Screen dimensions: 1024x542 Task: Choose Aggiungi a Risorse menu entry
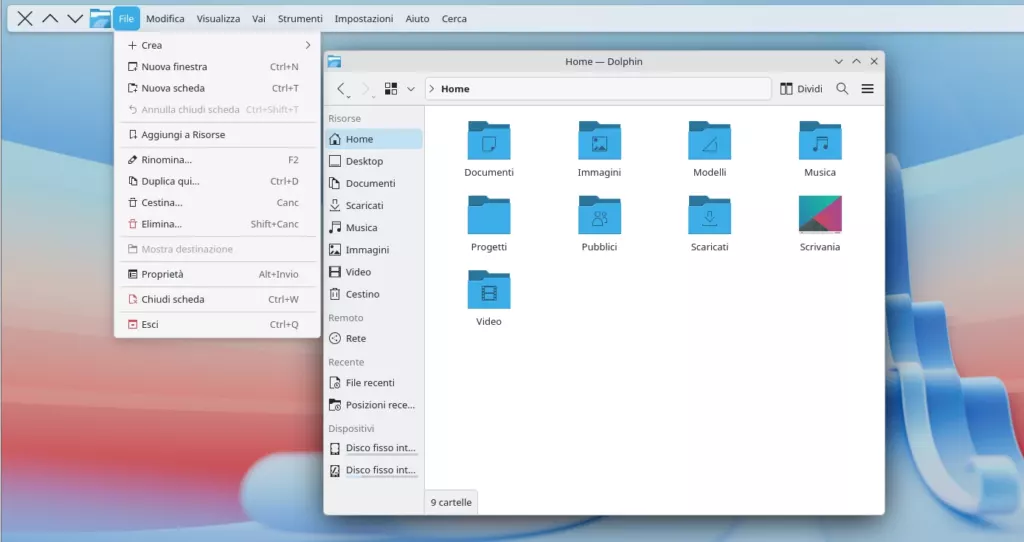click(217, 135)
